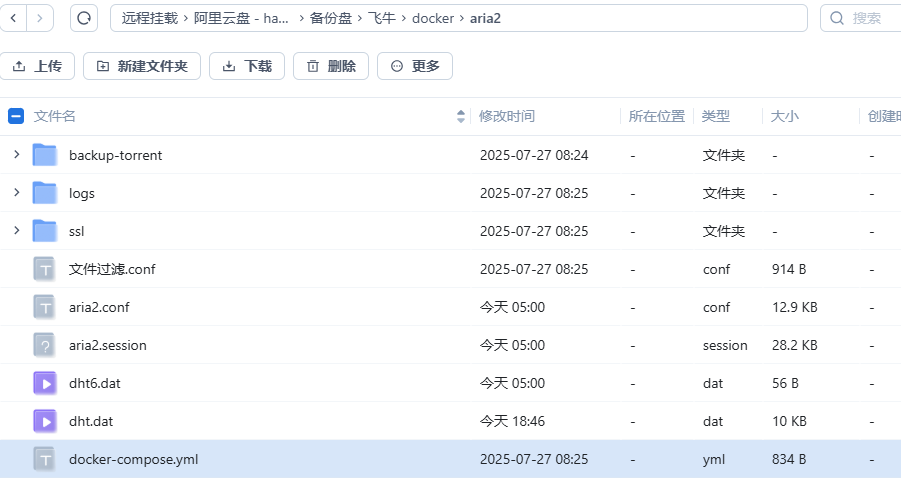Click the logs folder icon

(45, 193)
